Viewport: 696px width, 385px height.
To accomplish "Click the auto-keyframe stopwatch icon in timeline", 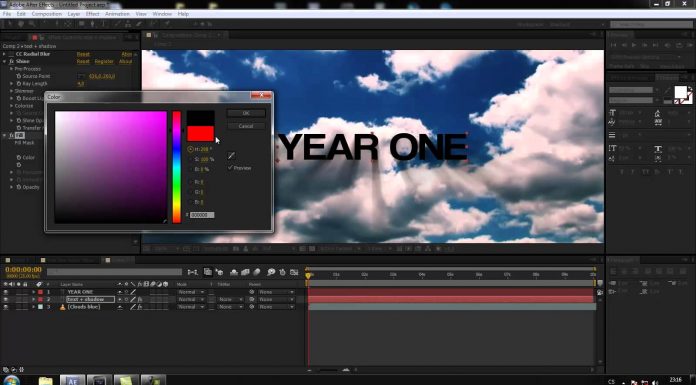I will [282, 272].
